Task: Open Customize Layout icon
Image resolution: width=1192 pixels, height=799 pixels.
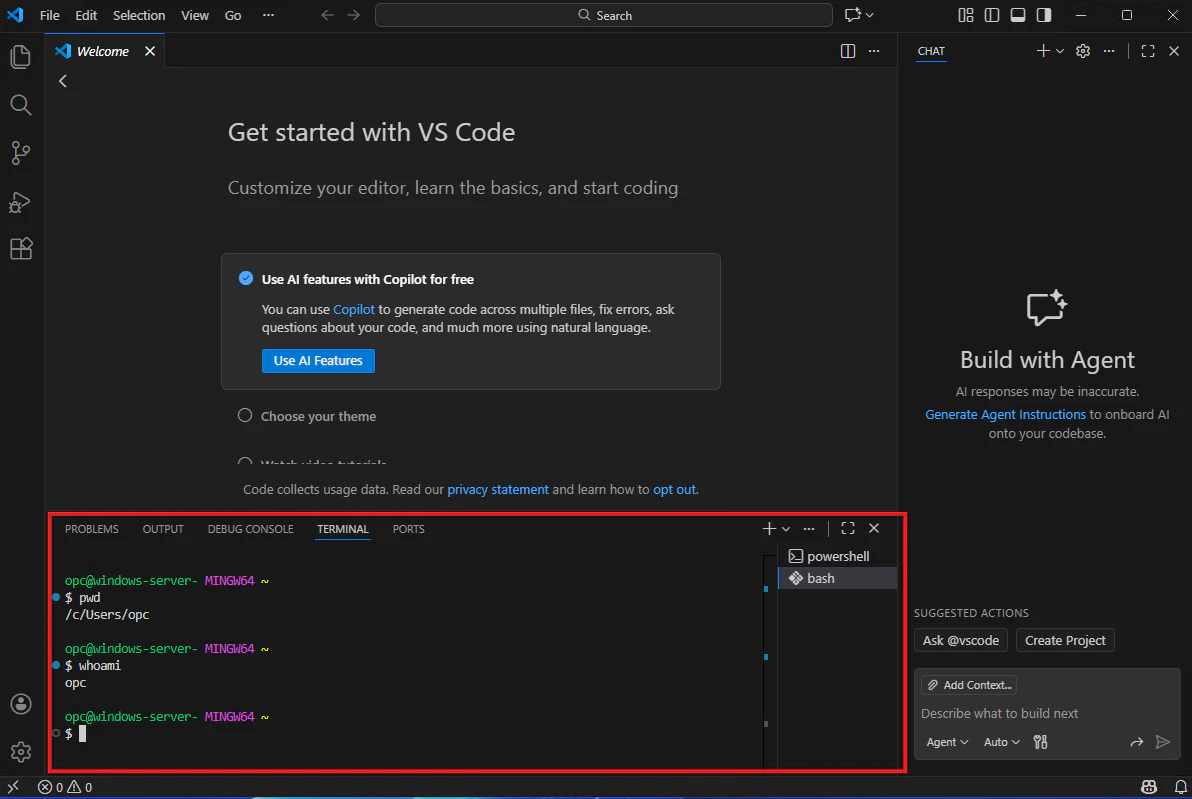Action: tap(965, 15)
